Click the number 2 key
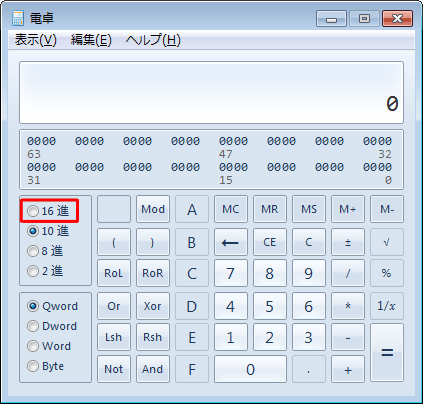 click(x=270, y=337)
